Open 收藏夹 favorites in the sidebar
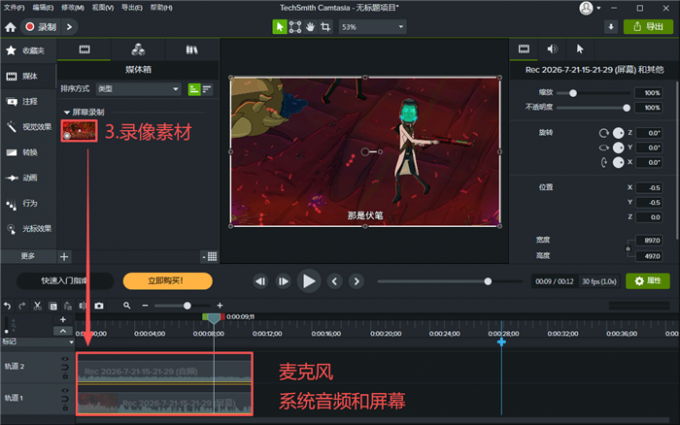Image resolution: width=680 pixels, height=425 pixels. [x=26, y=51]
